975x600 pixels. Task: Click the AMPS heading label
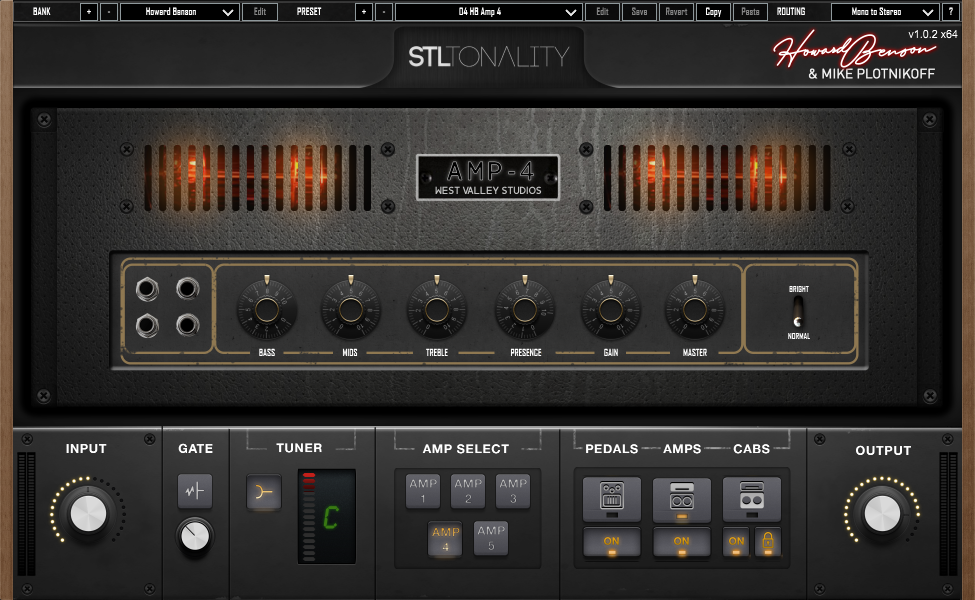[682, 449]
